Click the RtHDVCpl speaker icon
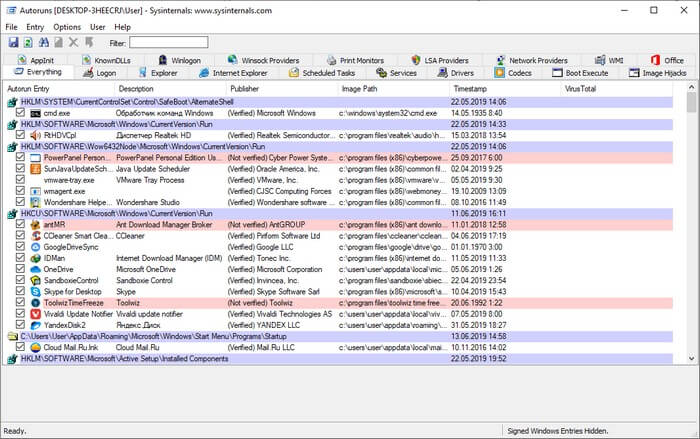Screen dimensions: 700x439 (x=35, y=135)
